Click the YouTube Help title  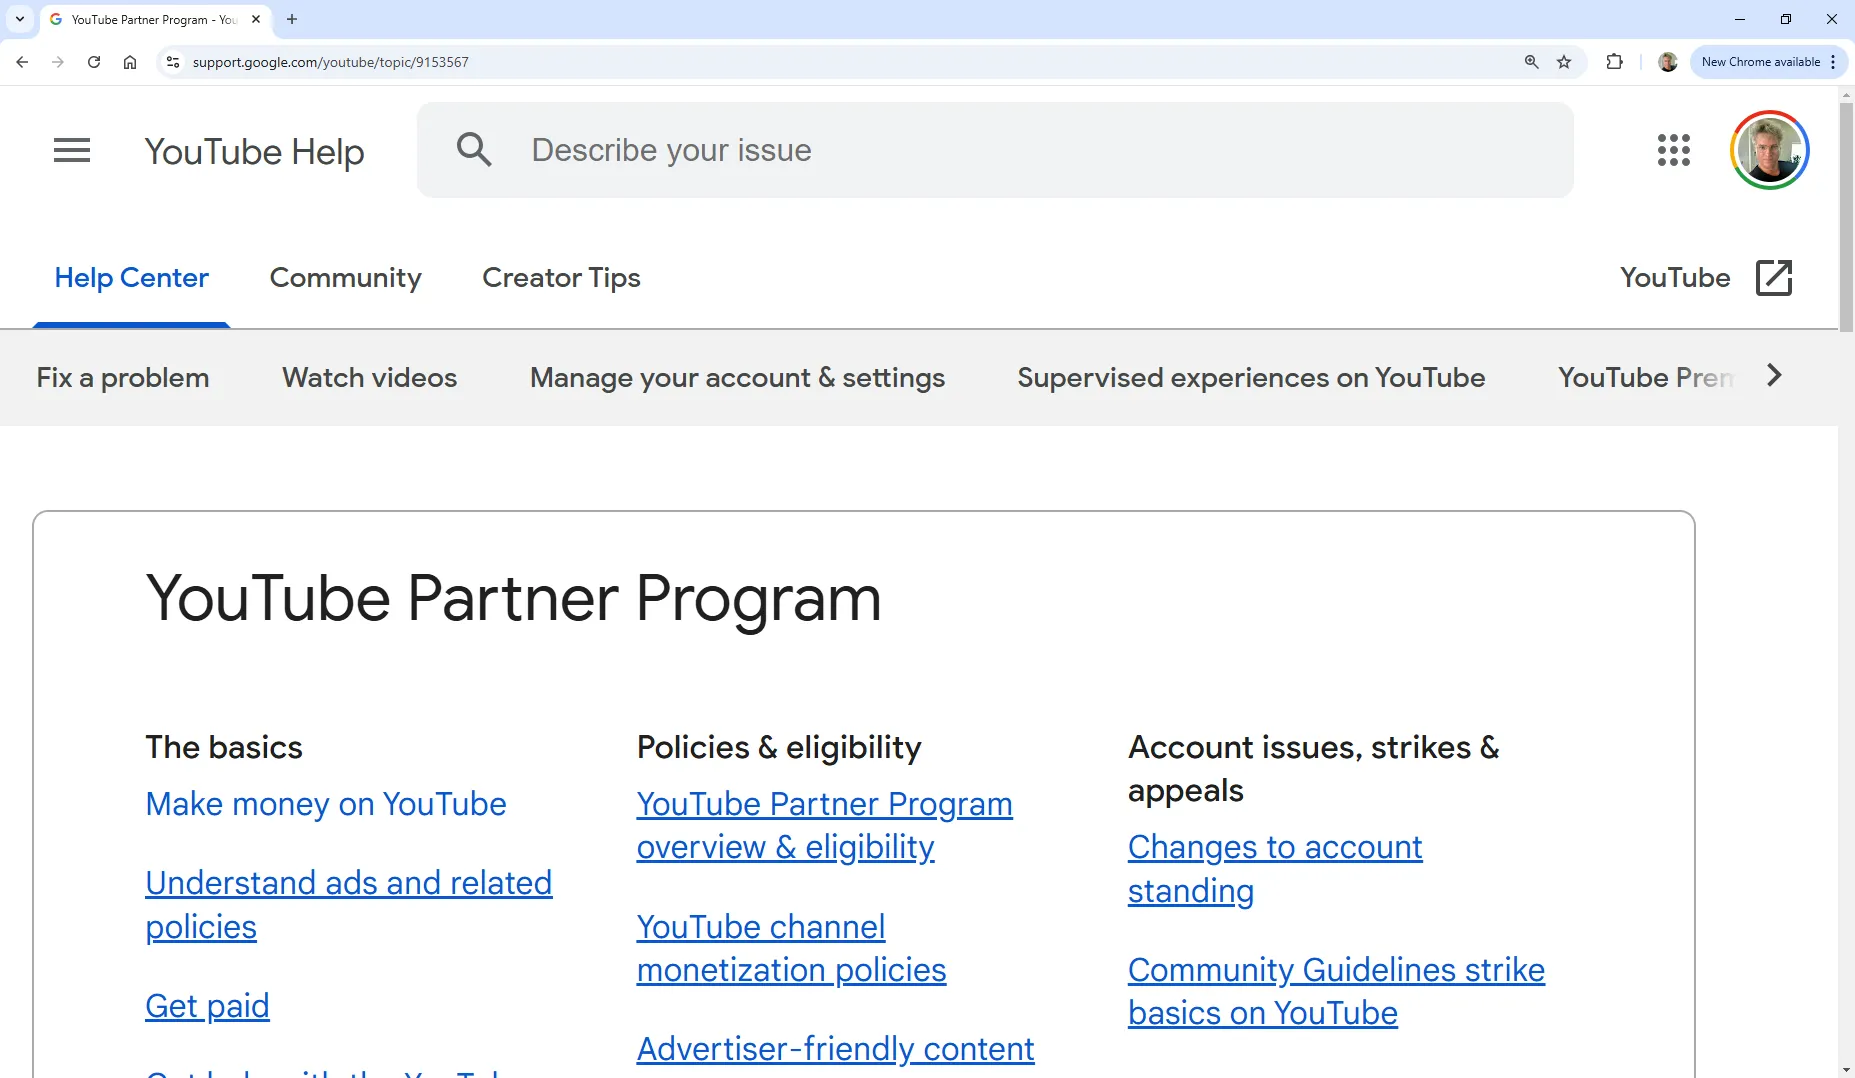coord(254,152)
